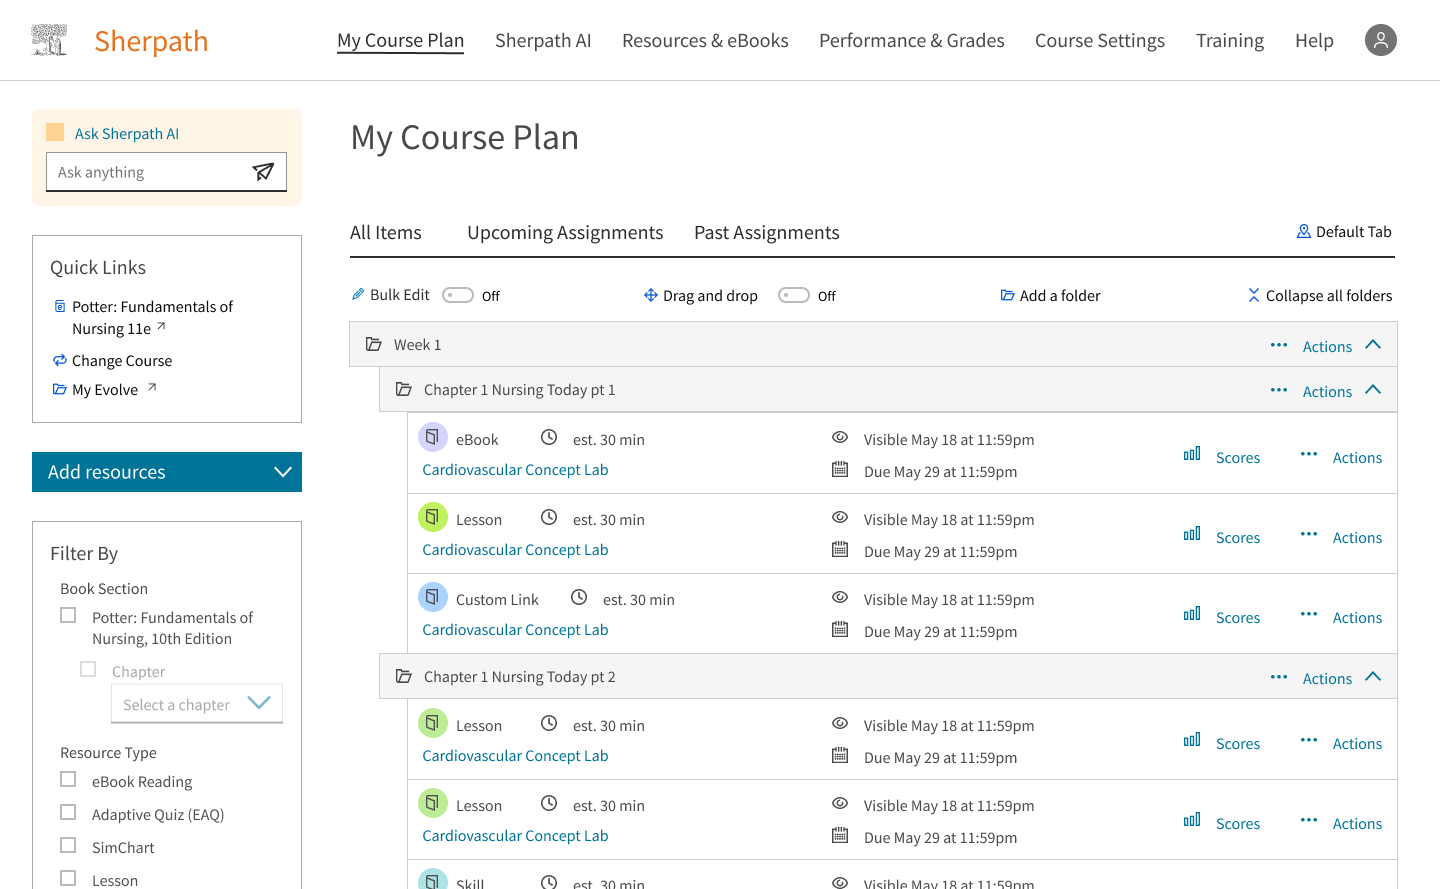
Task: Click the Sherpath tree logo icon
Action: coord(49,40)
